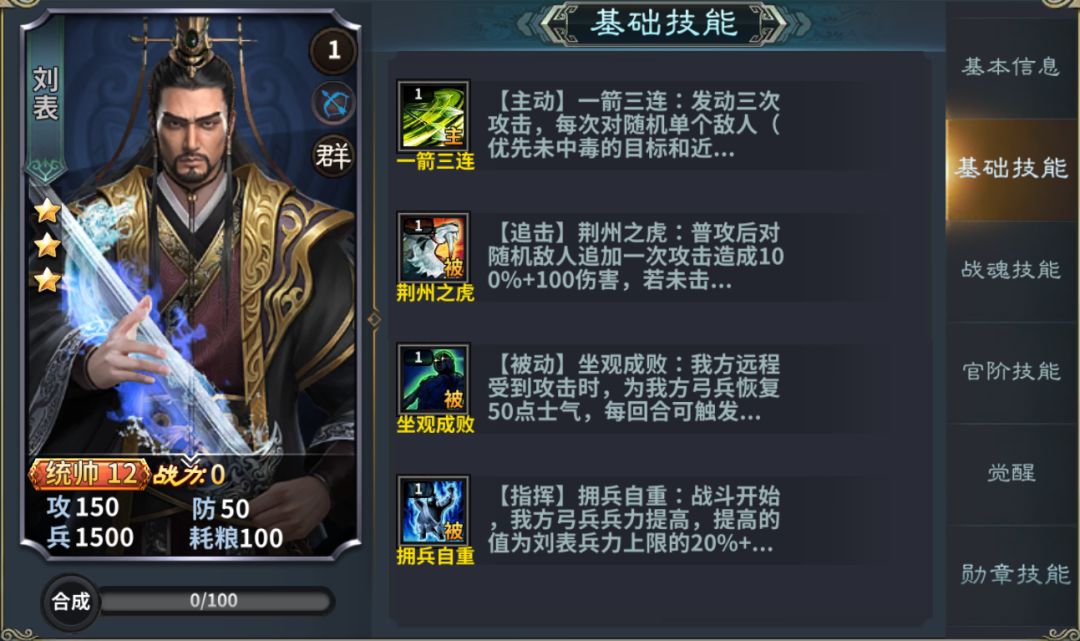Open the 官阶技能 tab
Image resolution: width=1080 pixels, height=641 pixels.
click(1010, 372)
